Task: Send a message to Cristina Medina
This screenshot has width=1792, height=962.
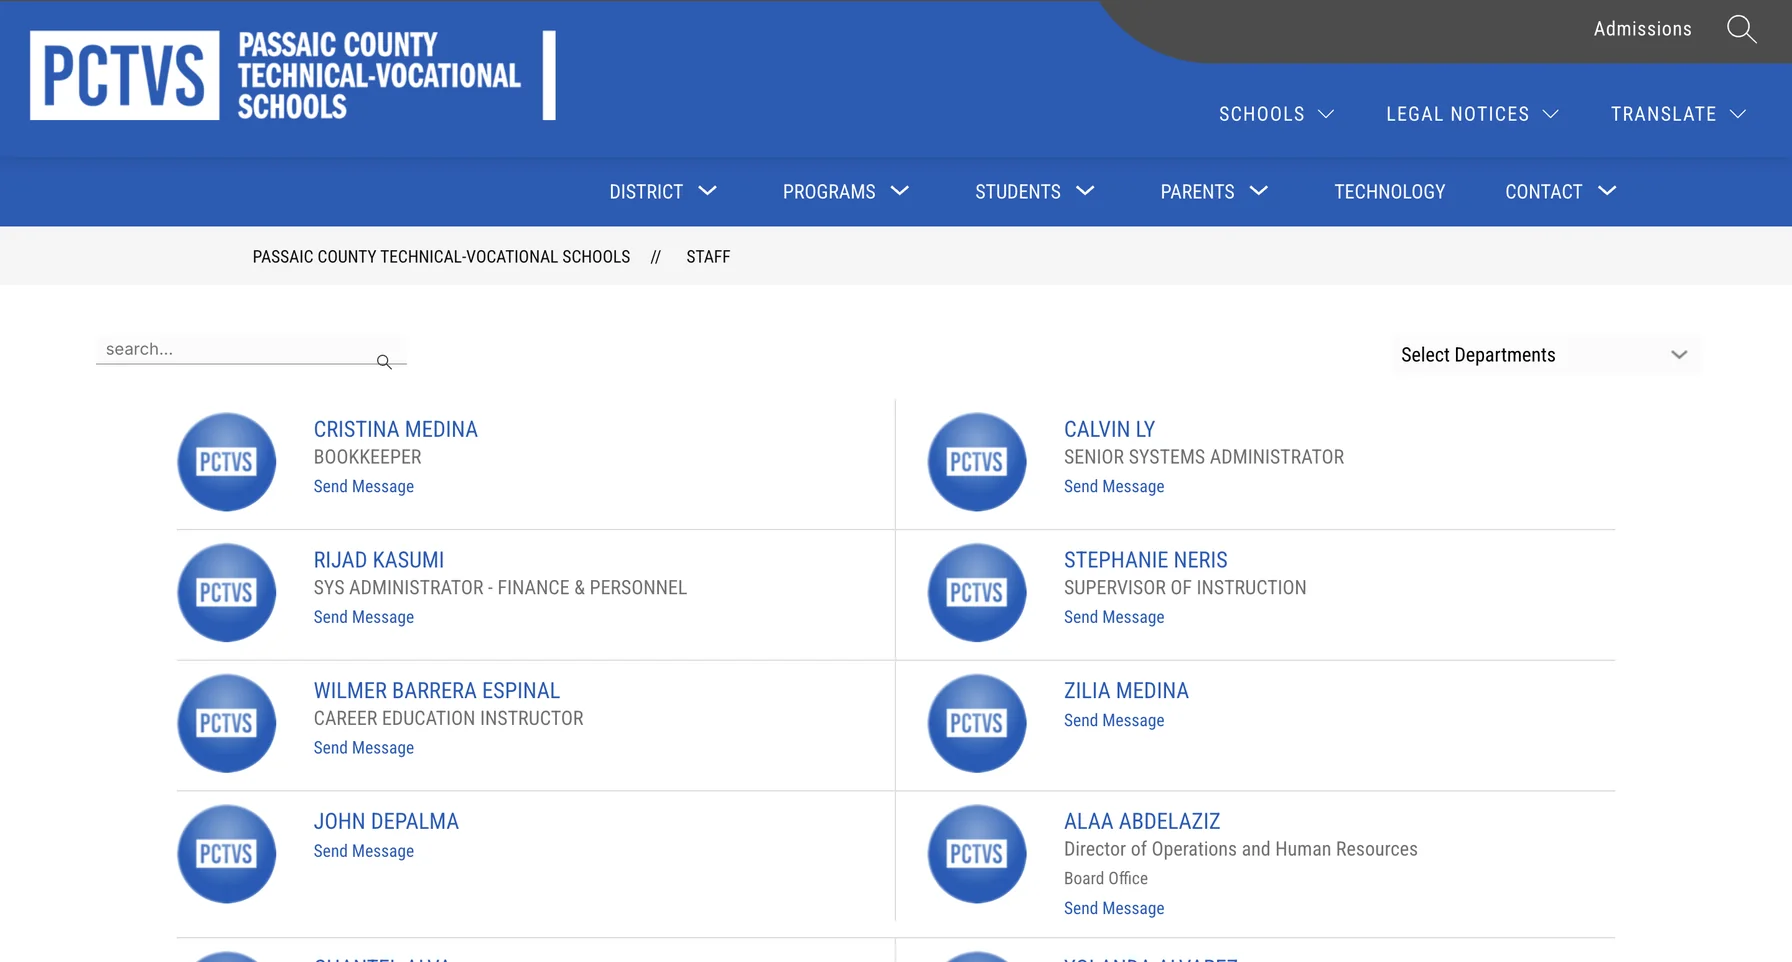Action: (363, 486)
